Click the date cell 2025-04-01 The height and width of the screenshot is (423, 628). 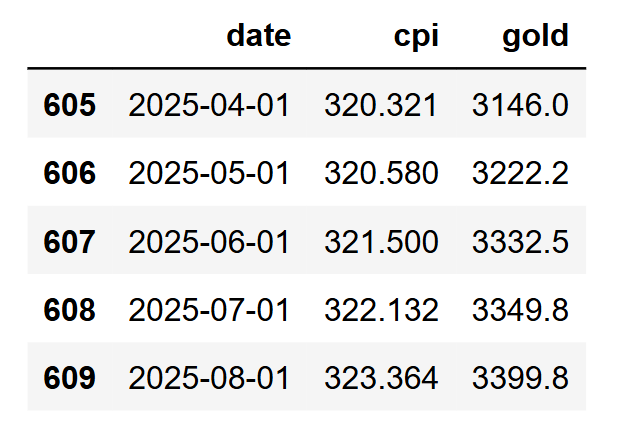point(209,105)
